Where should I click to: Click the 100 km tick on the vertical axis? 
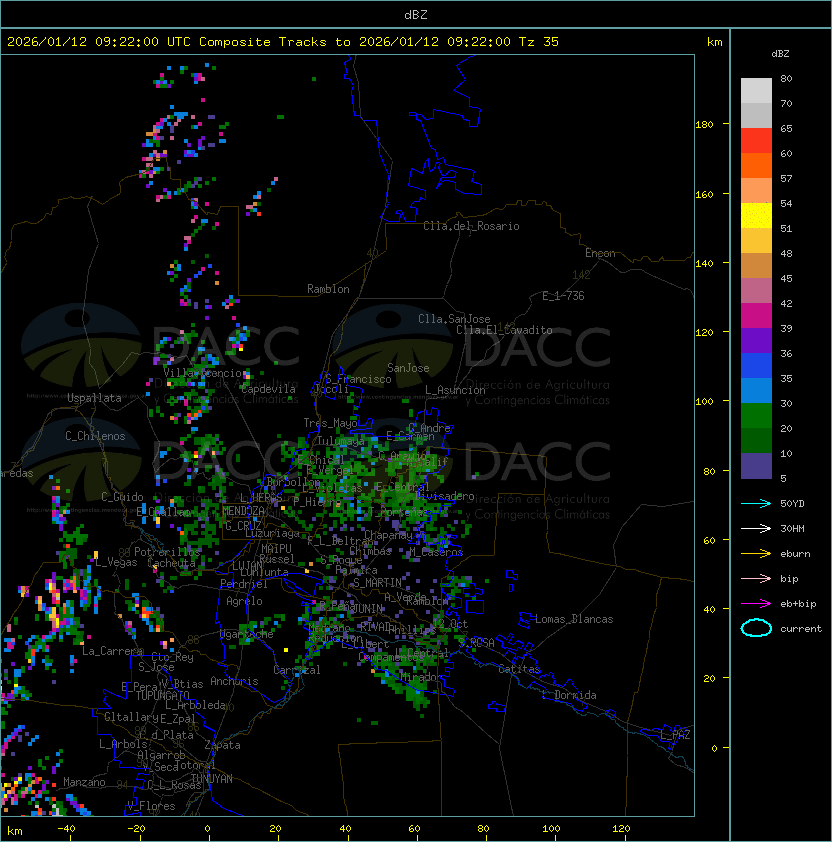(x=705, y=402)
